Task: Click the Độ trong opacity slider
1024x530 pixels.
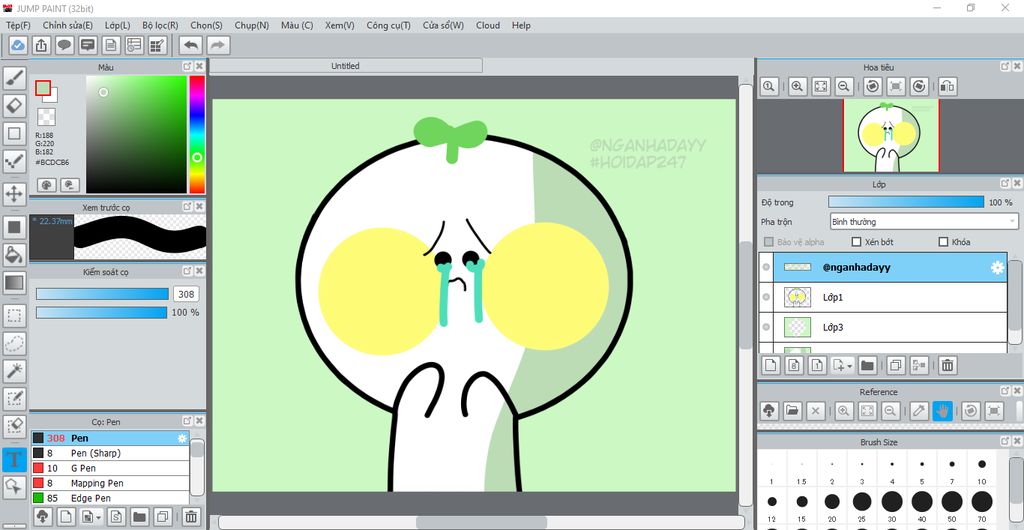Action: click(x=906, y=202)
